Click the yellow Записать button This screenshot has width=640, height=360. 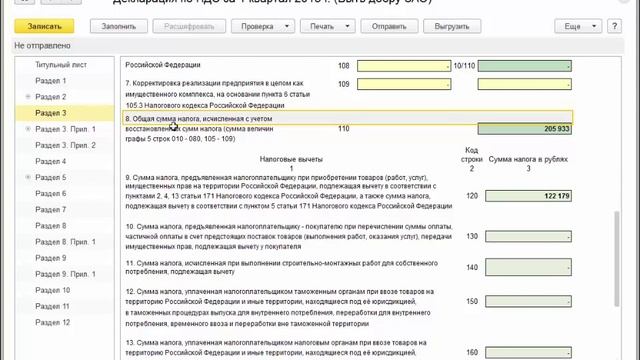(x=44, y=26)
